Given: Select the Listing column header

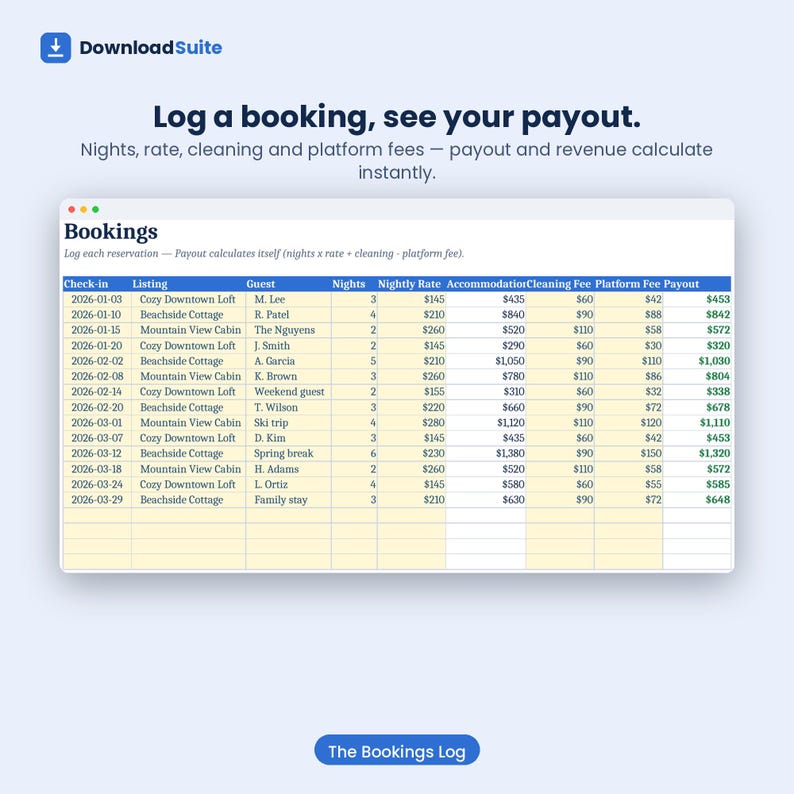Looking at the screenshot, I should click(188, 284).
